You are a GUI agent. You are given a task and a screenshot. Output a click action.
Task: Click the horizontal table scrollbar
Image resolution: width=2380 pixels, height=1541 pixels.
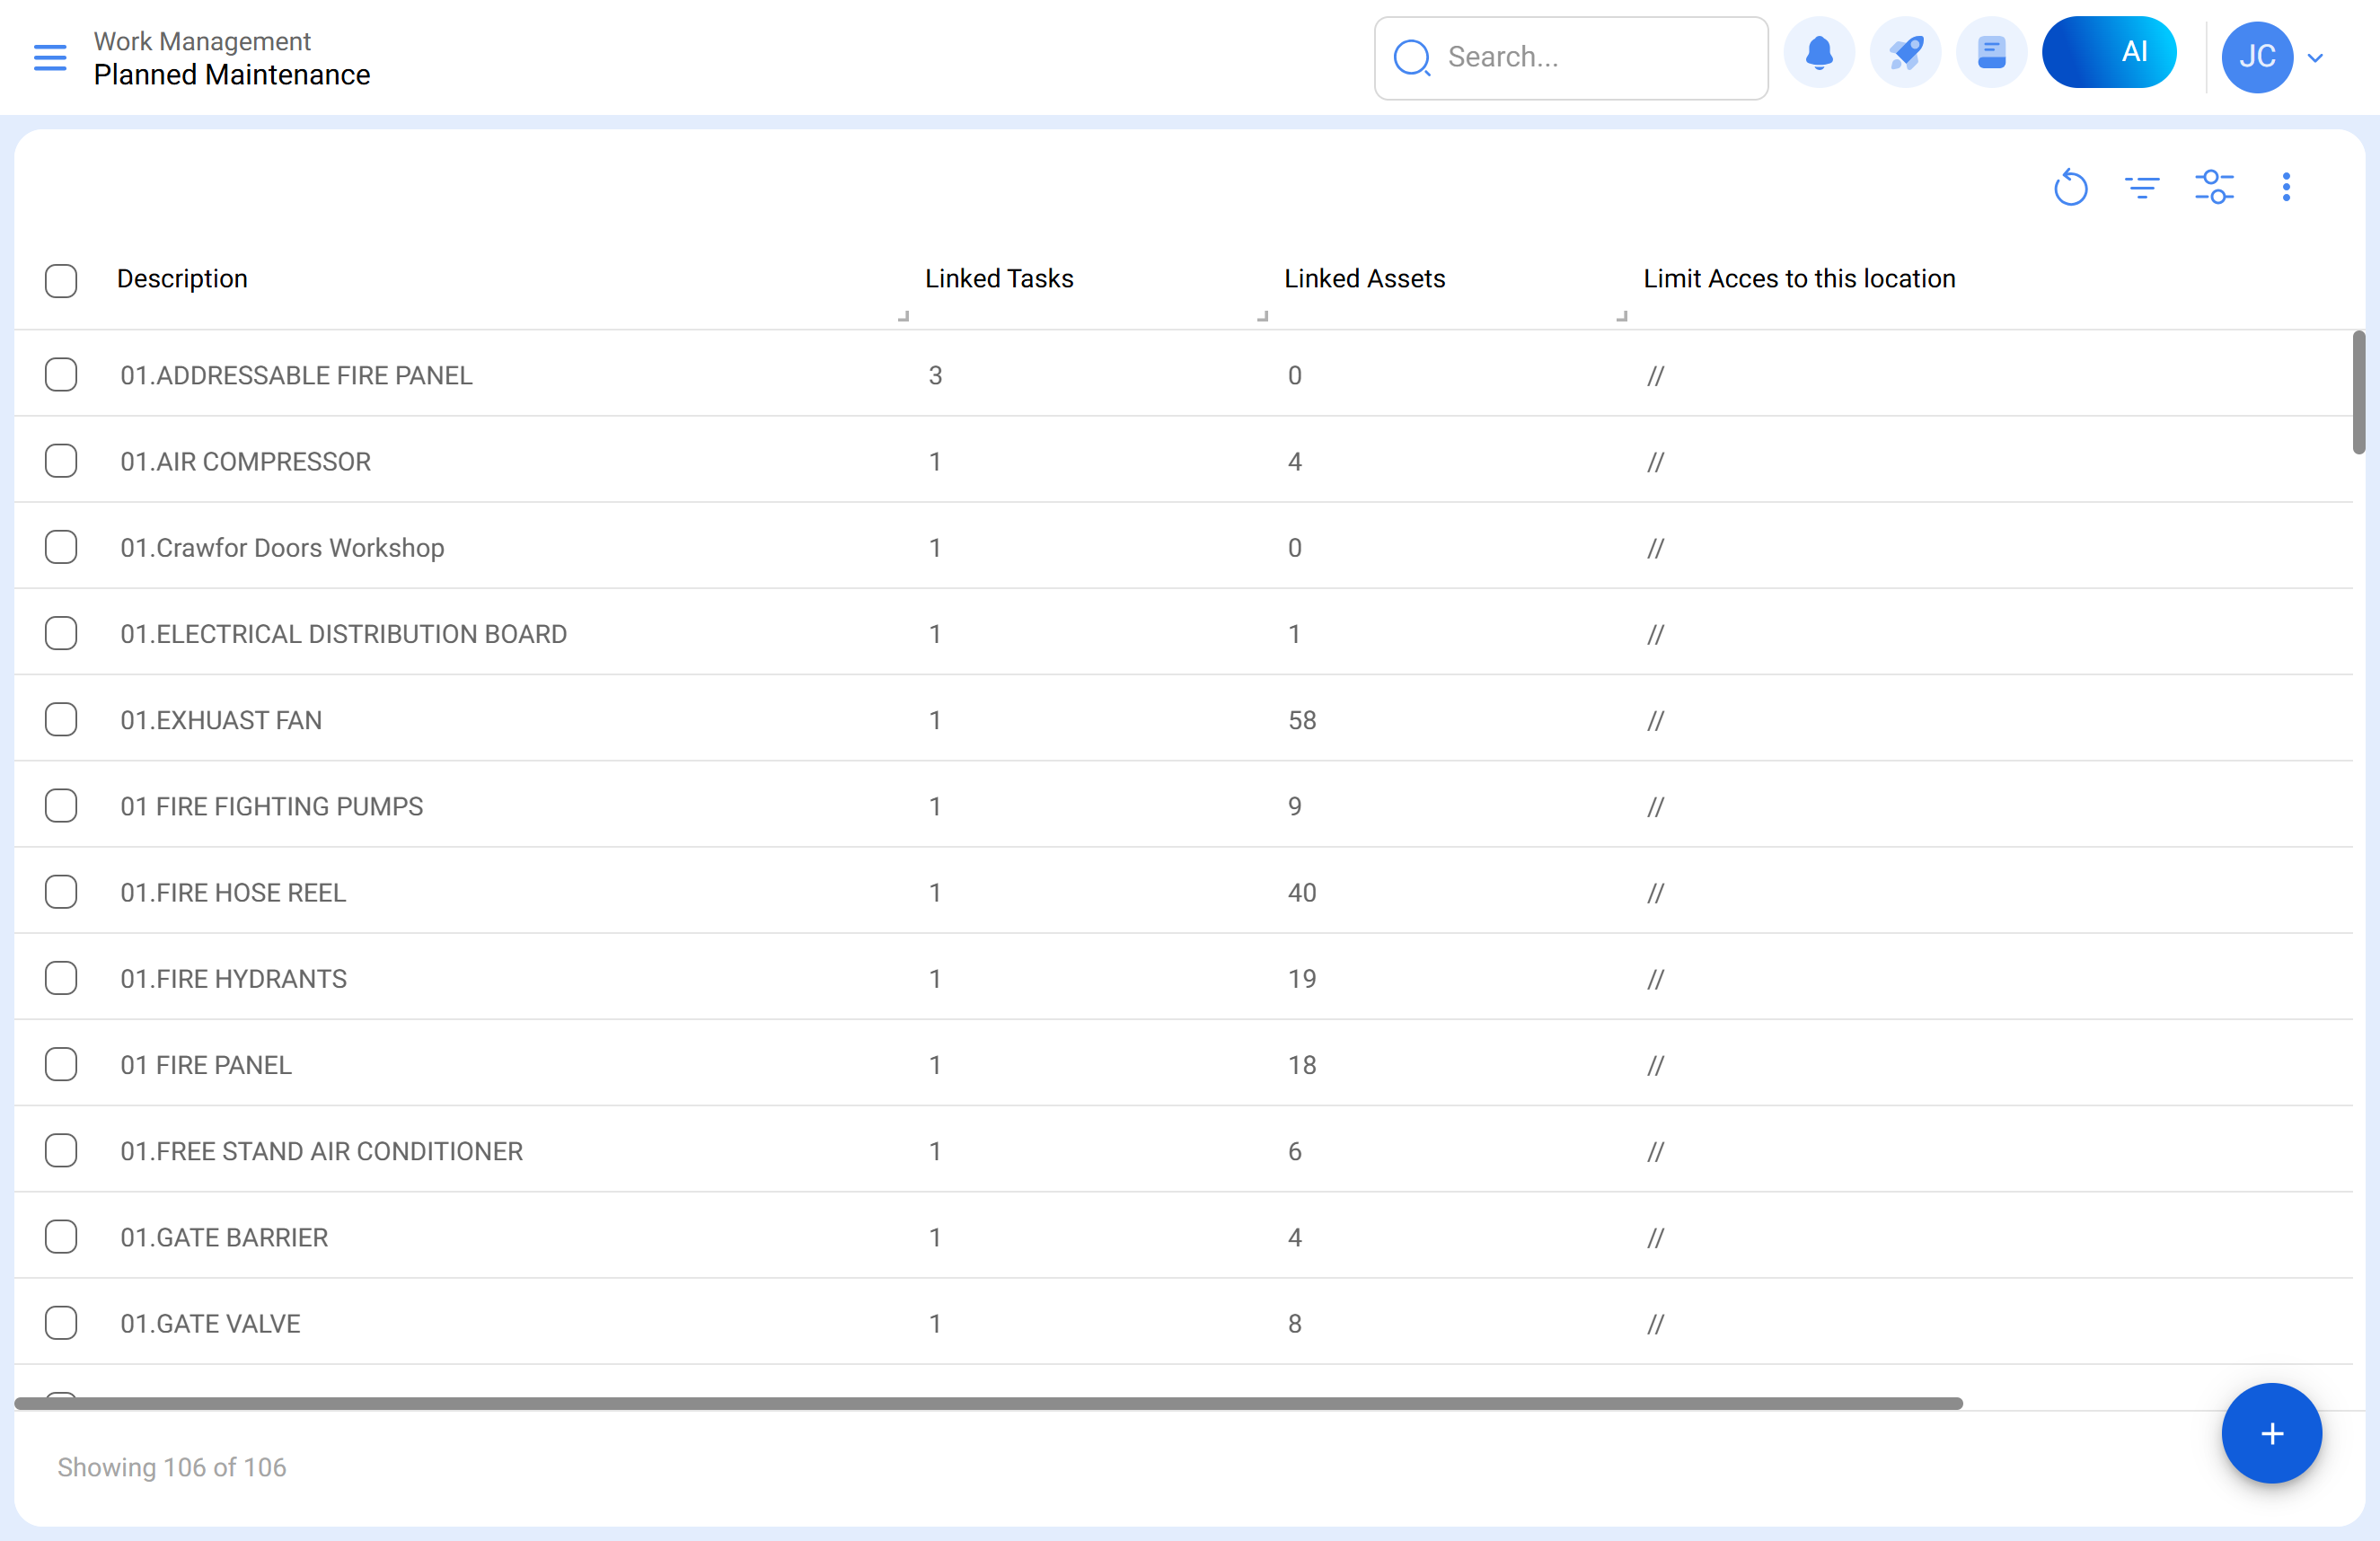(x=988, y=1403)
